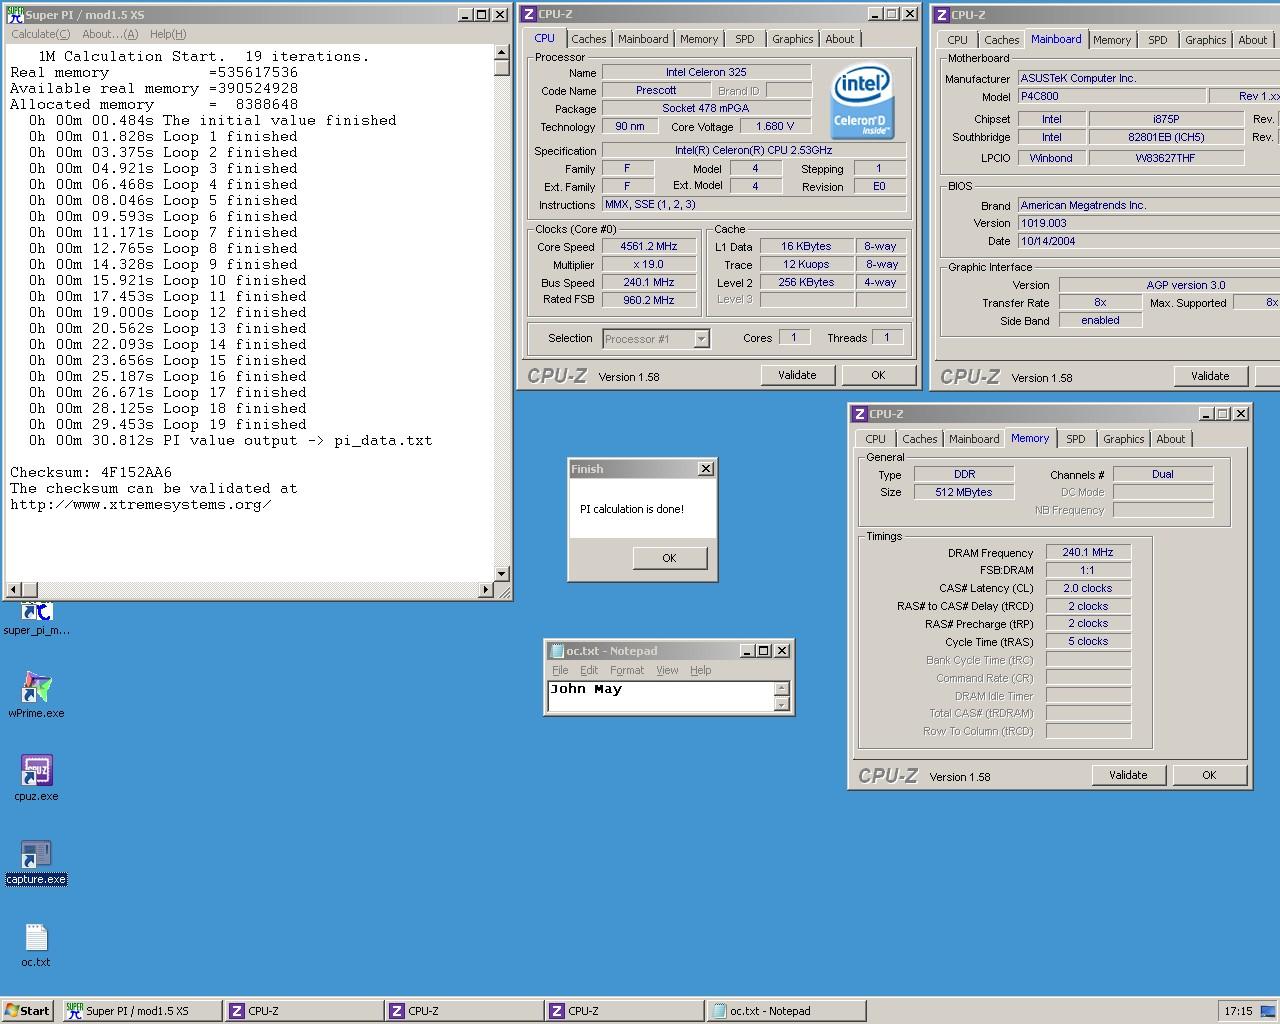Switch to first CPU-Z taskbar button
This screenshot has height=1024, width=1280.
(304, 1011)
